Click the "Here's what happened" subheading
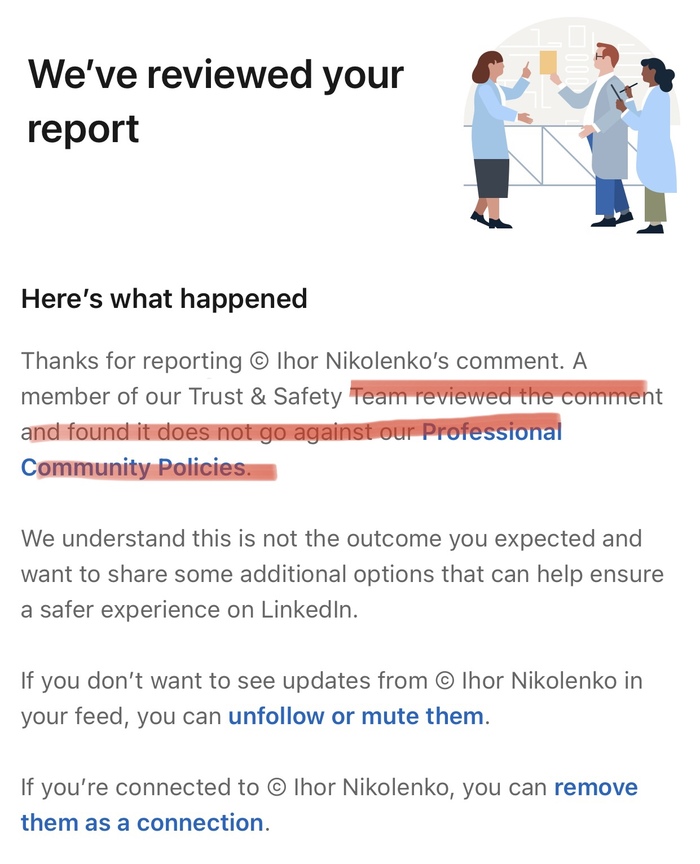Viewport: 700px width, 864px height. [164, 298]
